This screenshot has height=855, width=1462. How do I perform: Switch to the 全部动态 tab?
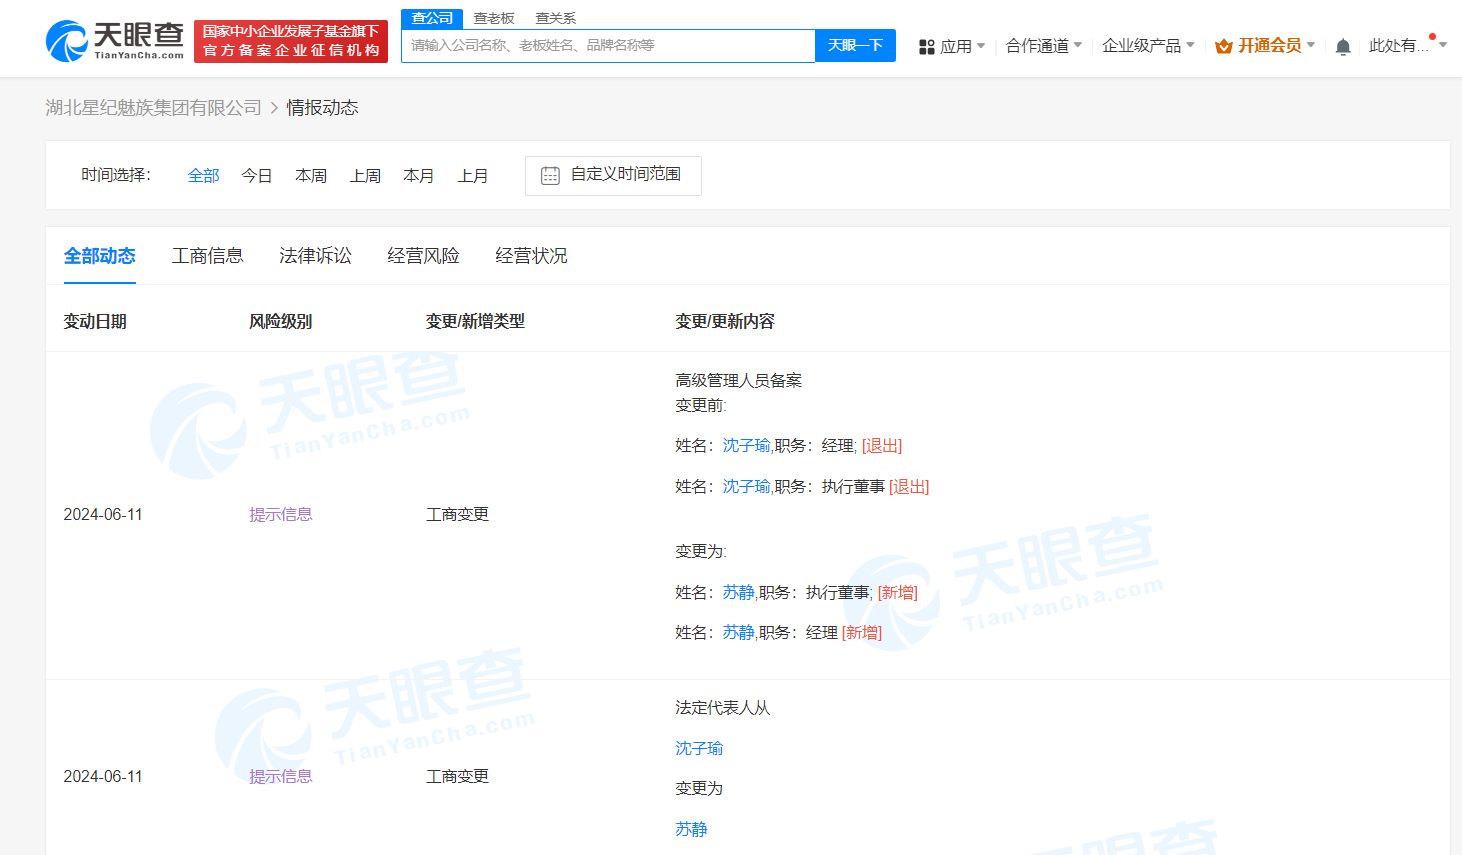tap(100, 256)
